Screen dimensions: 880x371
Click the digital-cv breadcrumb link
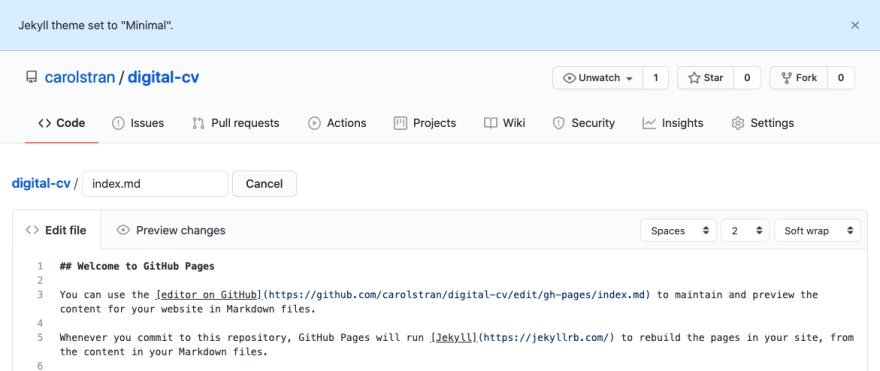click(x=41, y=184)
